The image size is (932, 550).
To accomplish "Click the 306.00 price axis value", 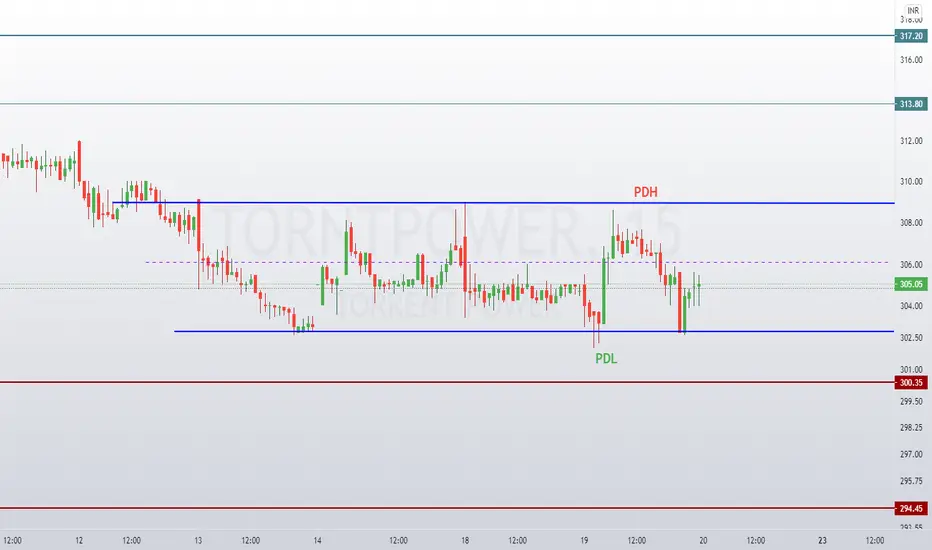I will [x=911, y=265].
